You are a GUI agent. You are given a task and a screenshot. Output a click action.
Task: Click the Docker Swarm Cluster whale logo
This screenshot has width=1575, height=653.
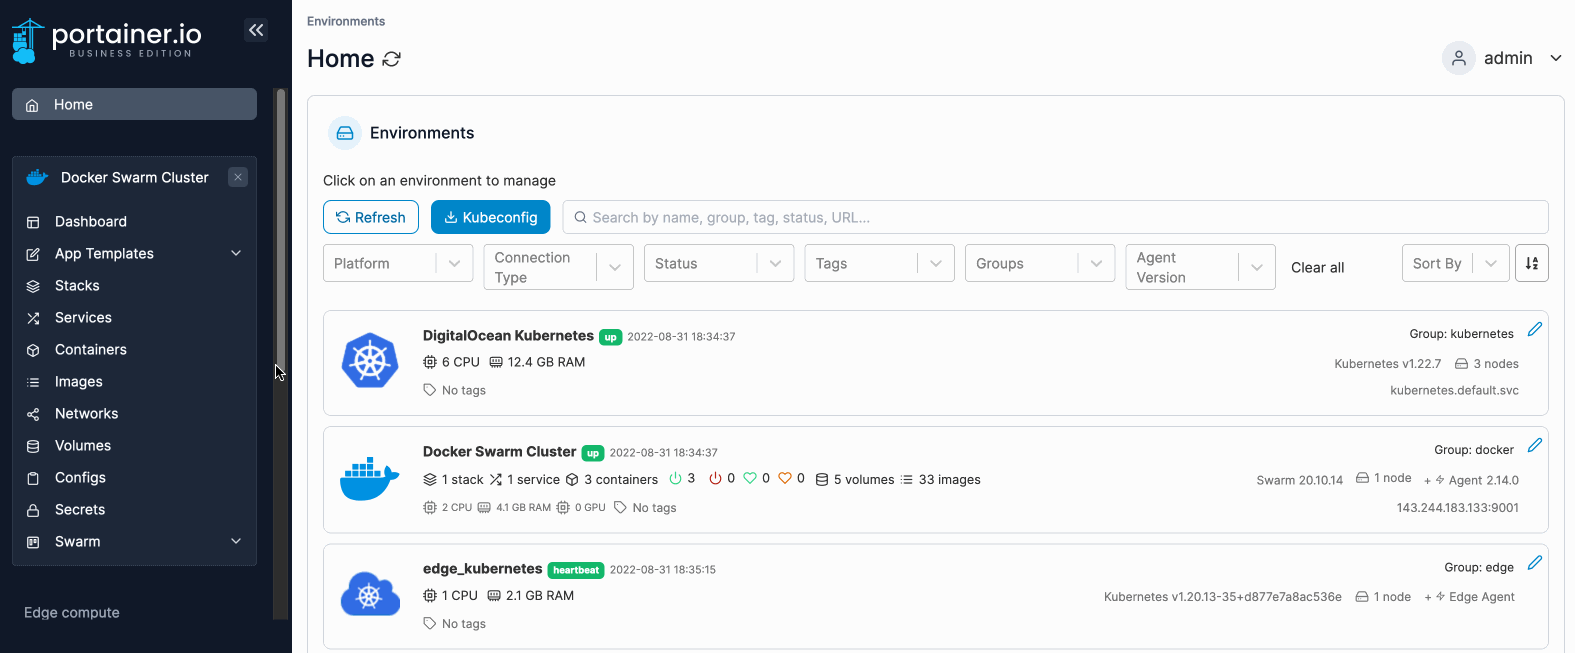(x=370, y=479)
